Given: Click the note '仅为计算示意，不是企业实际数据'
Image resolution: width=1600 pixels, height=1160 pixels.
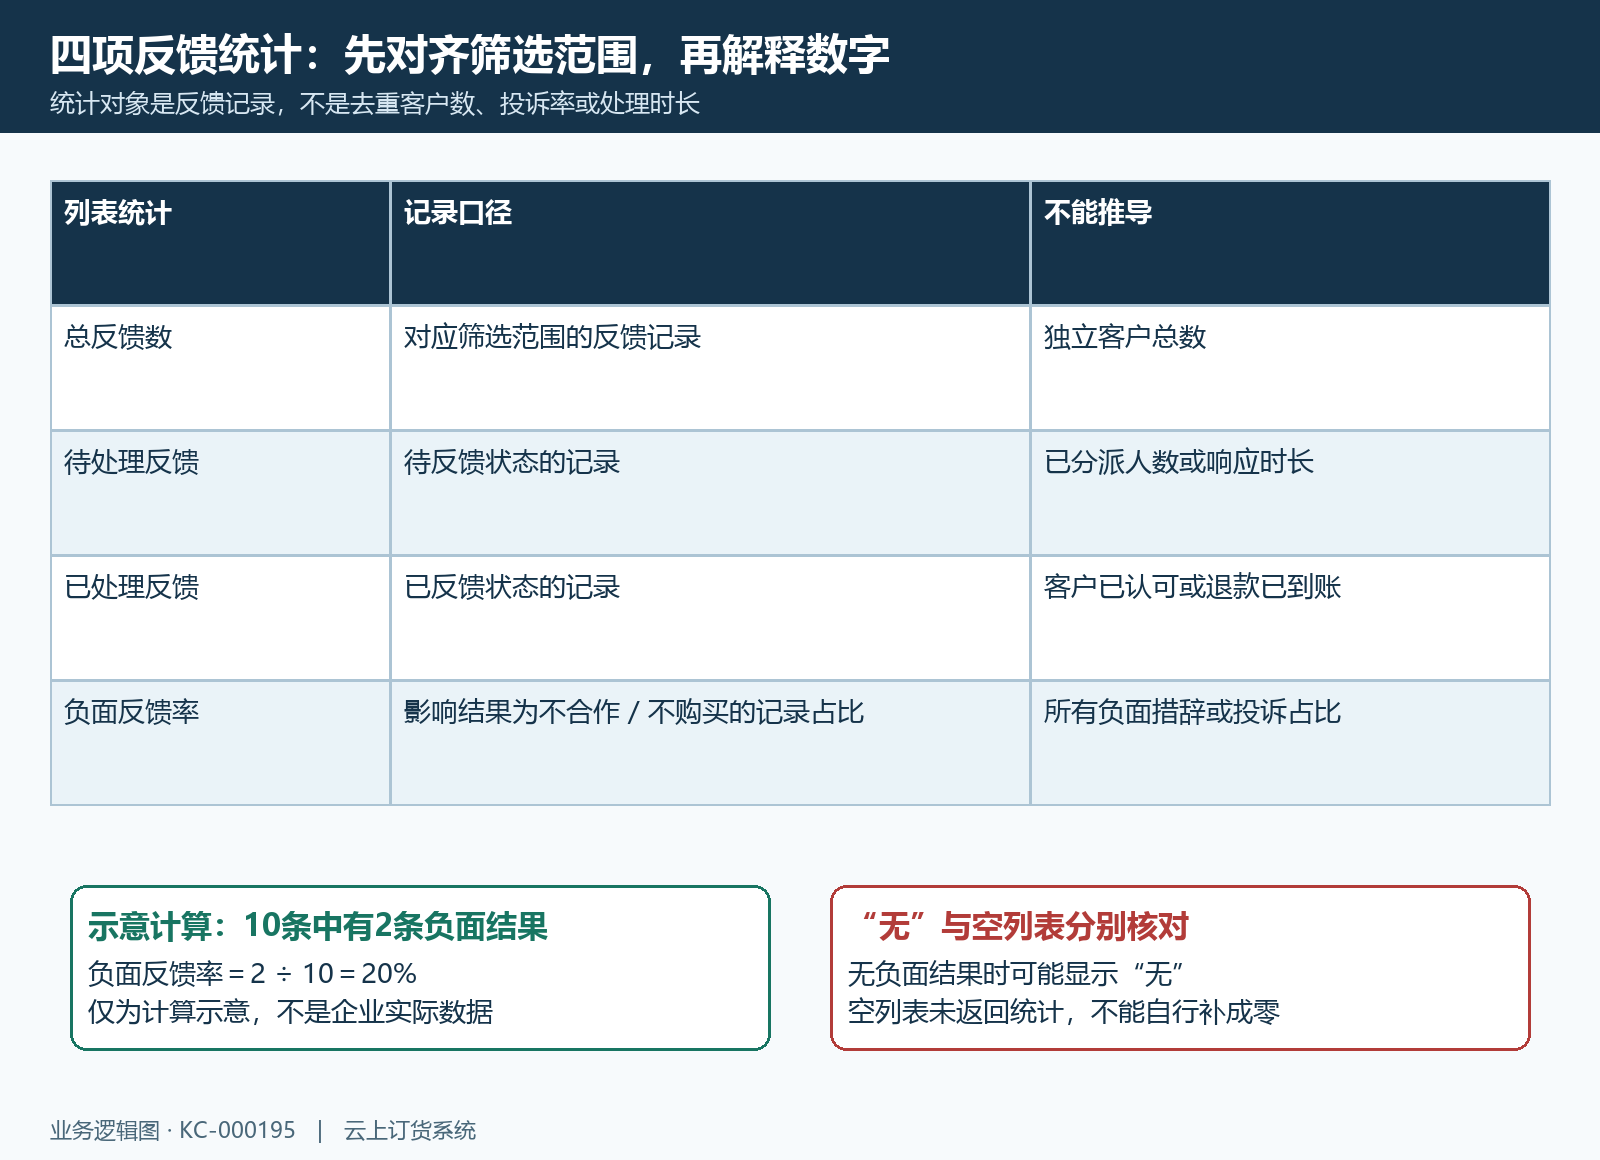Looking at the screenshot, I should tap(290, 1012).
